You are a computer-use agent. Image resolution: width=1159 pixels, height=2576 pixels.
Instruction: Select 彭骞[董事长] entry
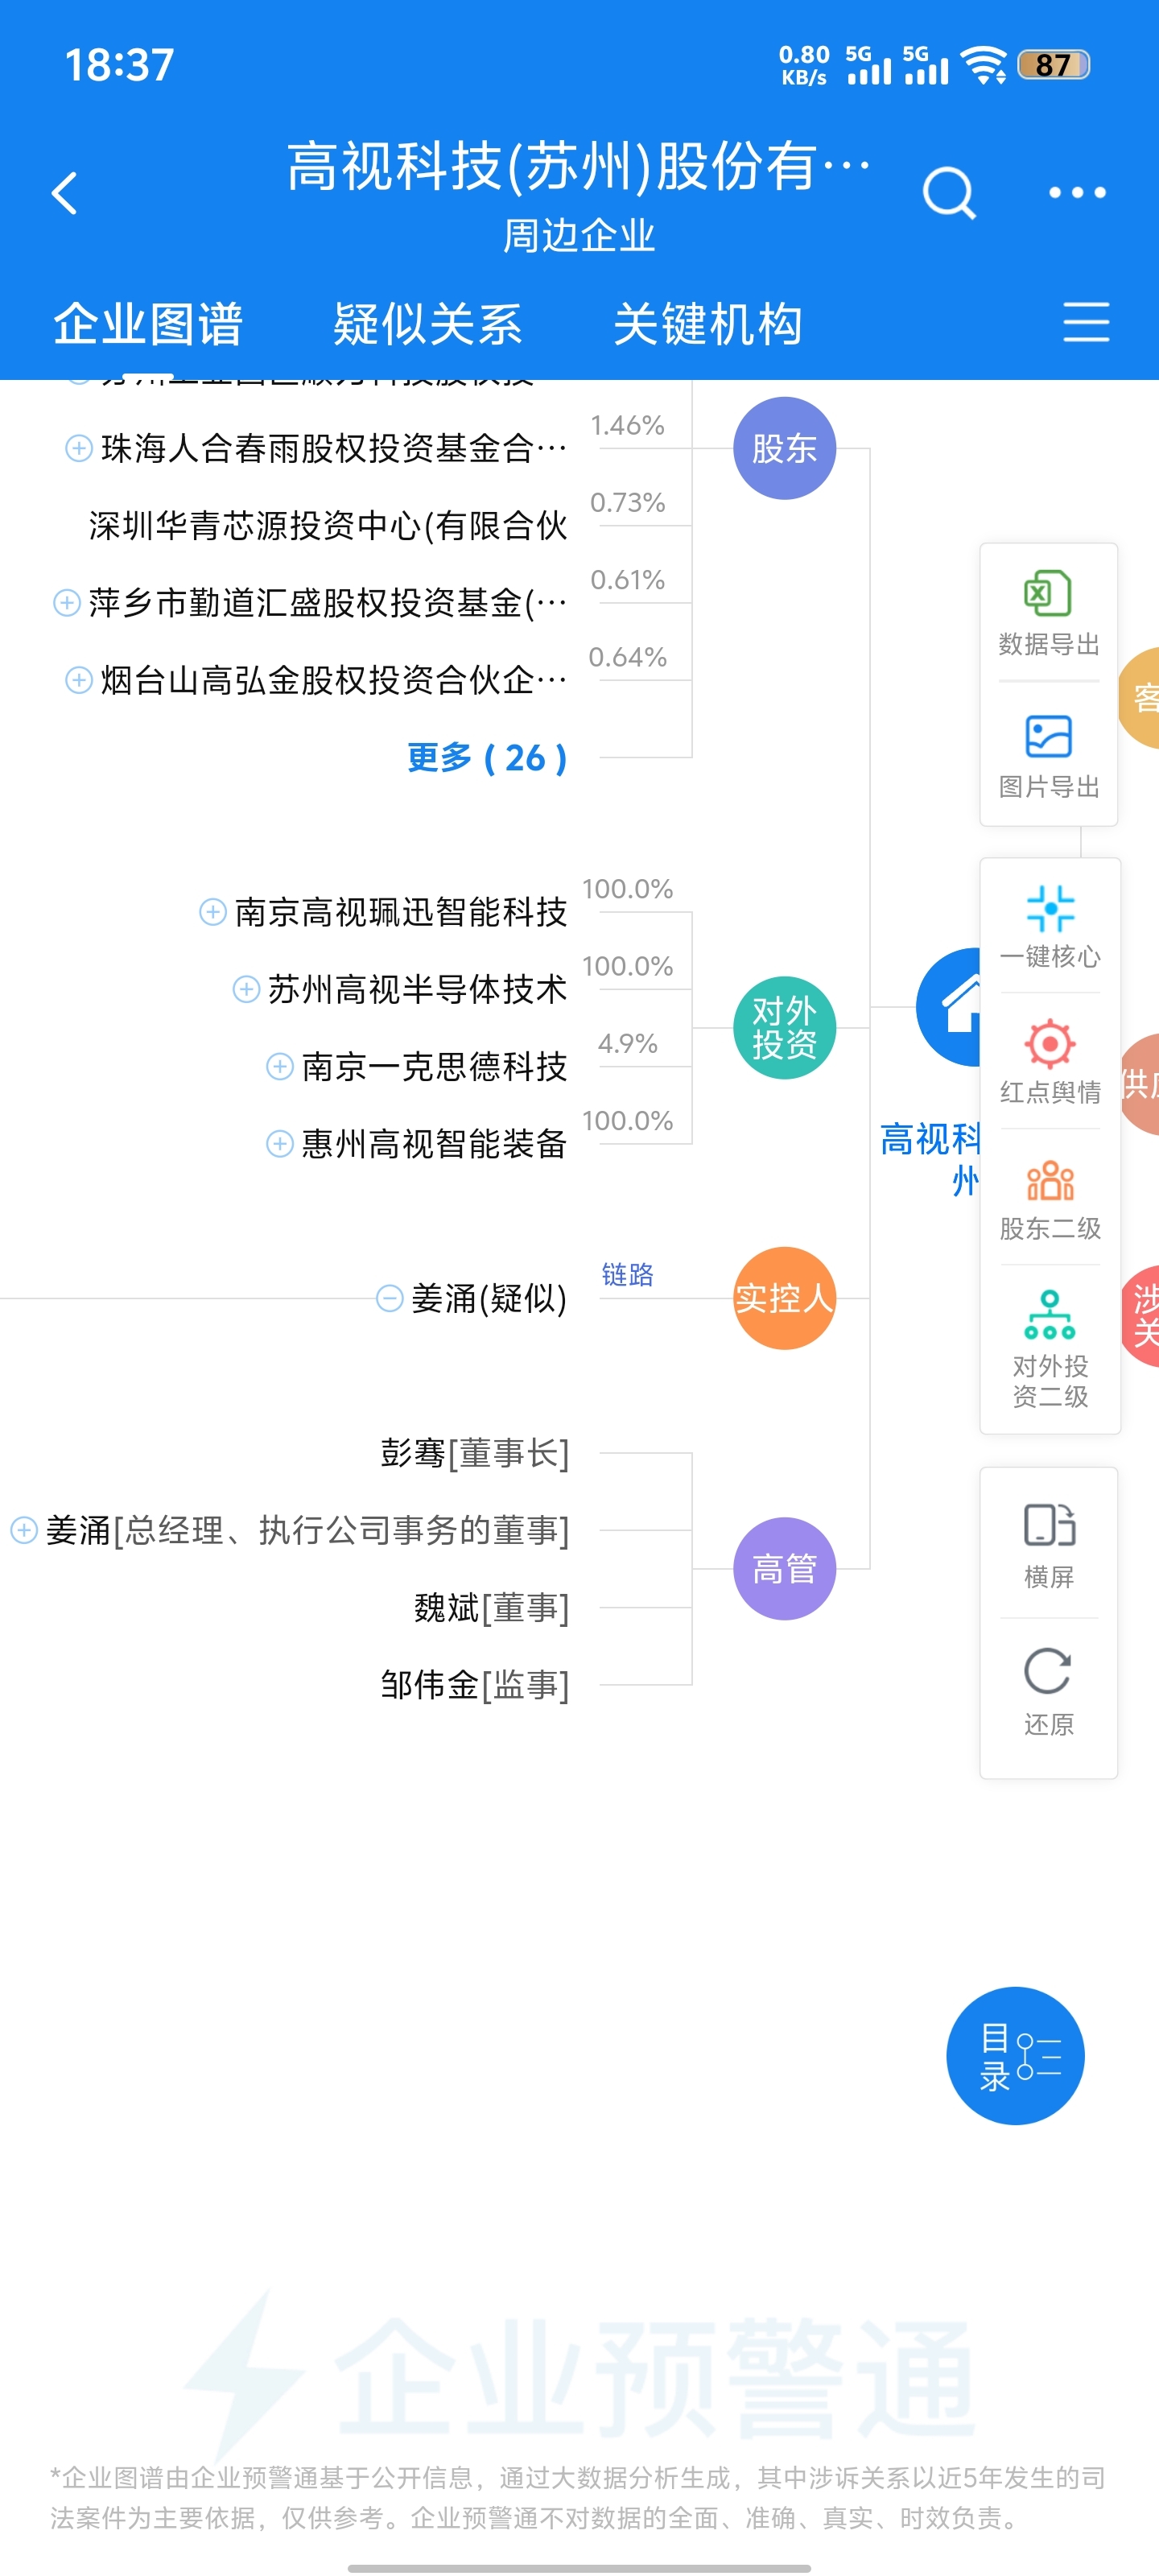pyautogui.click(x=474, y=1452)
